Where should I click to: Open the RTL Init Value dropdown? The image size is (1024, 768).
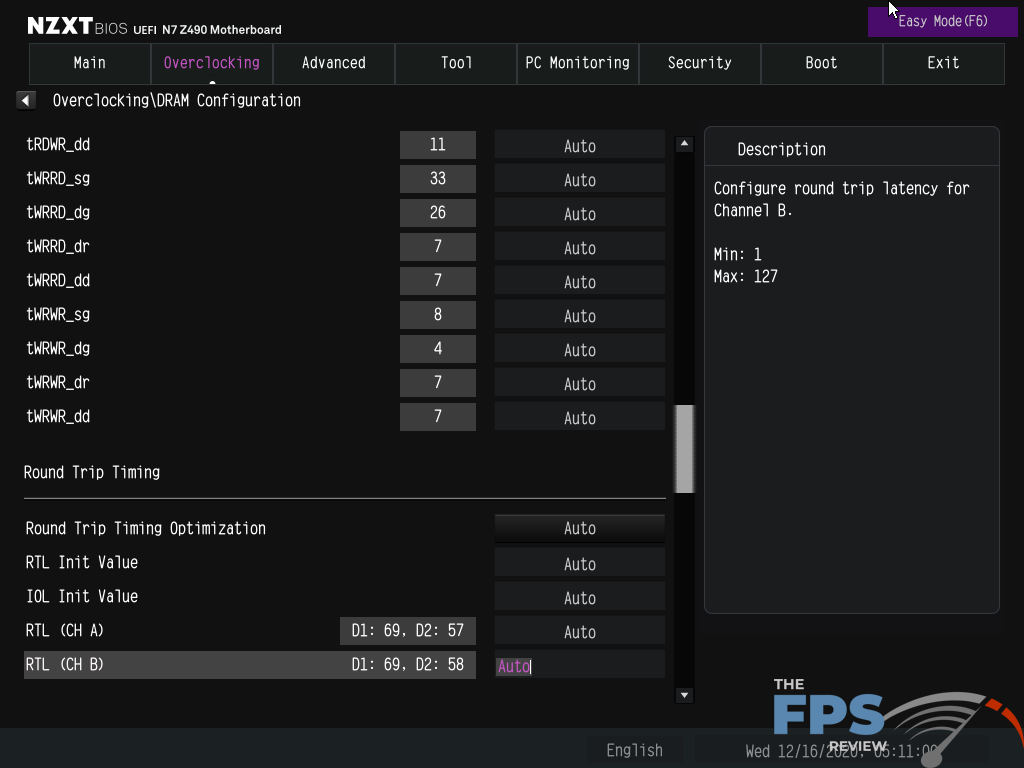point(579,564)
